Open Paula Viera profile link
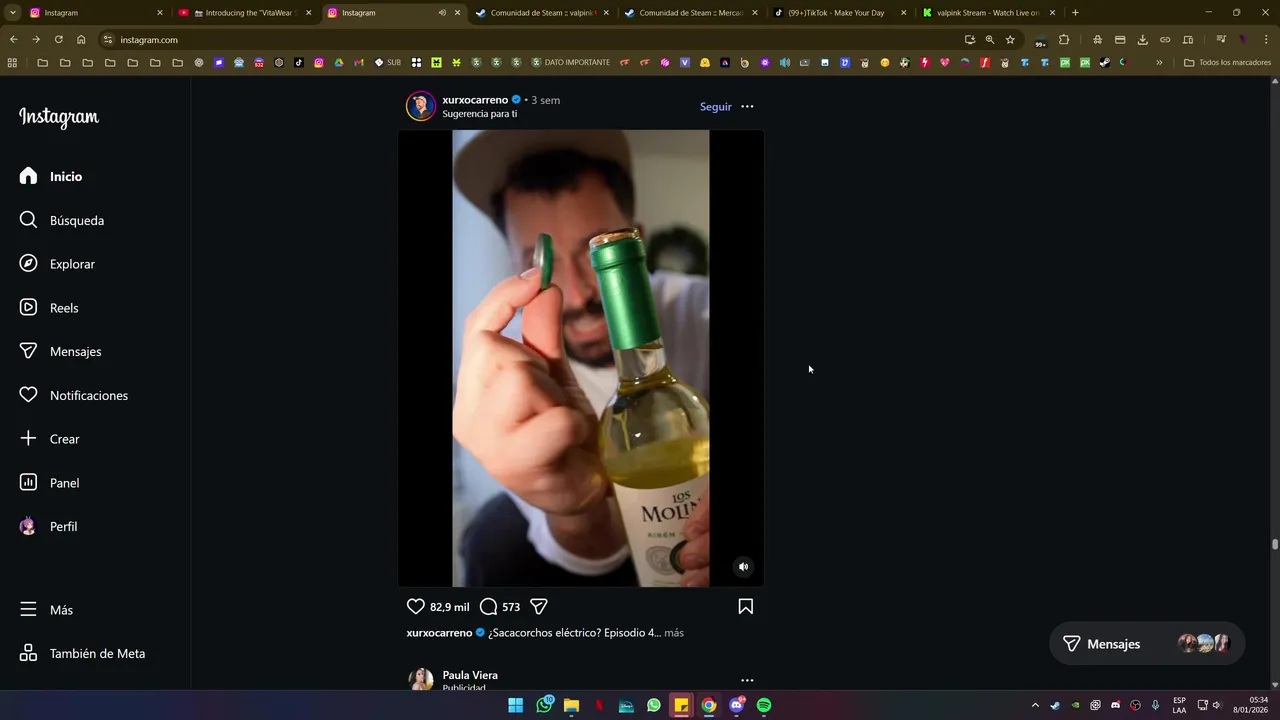The height and width of the screenshot is (720, 1280). (470, 675)
